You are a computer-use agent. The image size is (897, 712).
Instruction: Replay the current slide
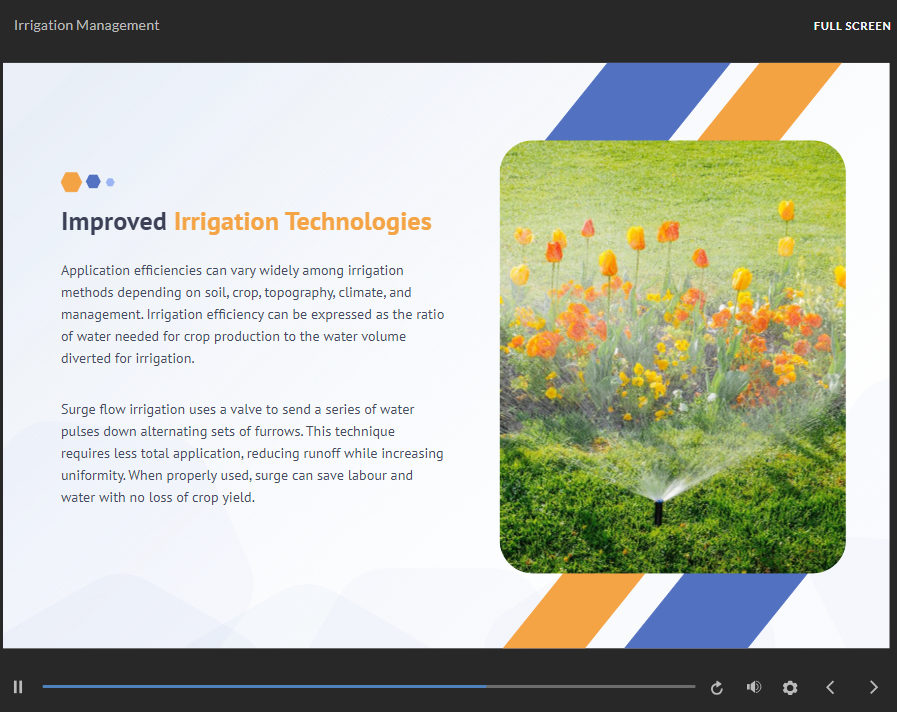click(x=716, y=687)
